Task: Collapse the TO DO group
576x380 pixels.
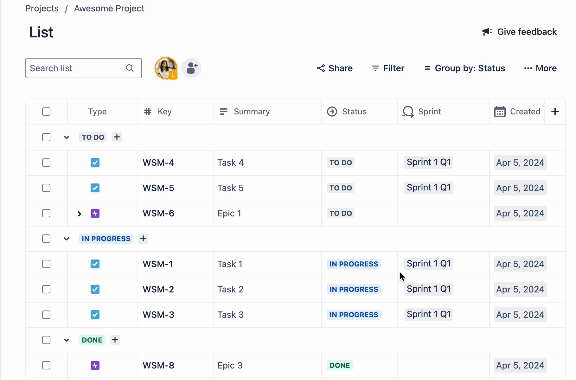Action: [x=66, y=137]
